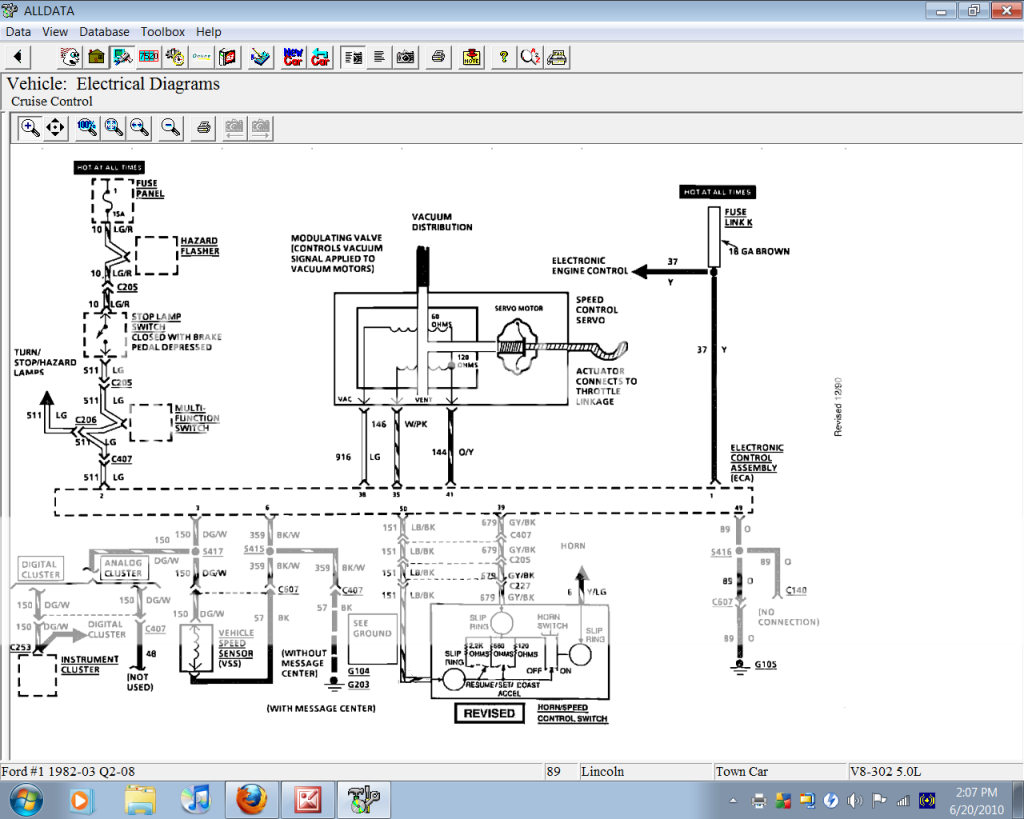The image size is (1024, 819).
Task: Click the blue scan tool icon
Action: (260, 57)
